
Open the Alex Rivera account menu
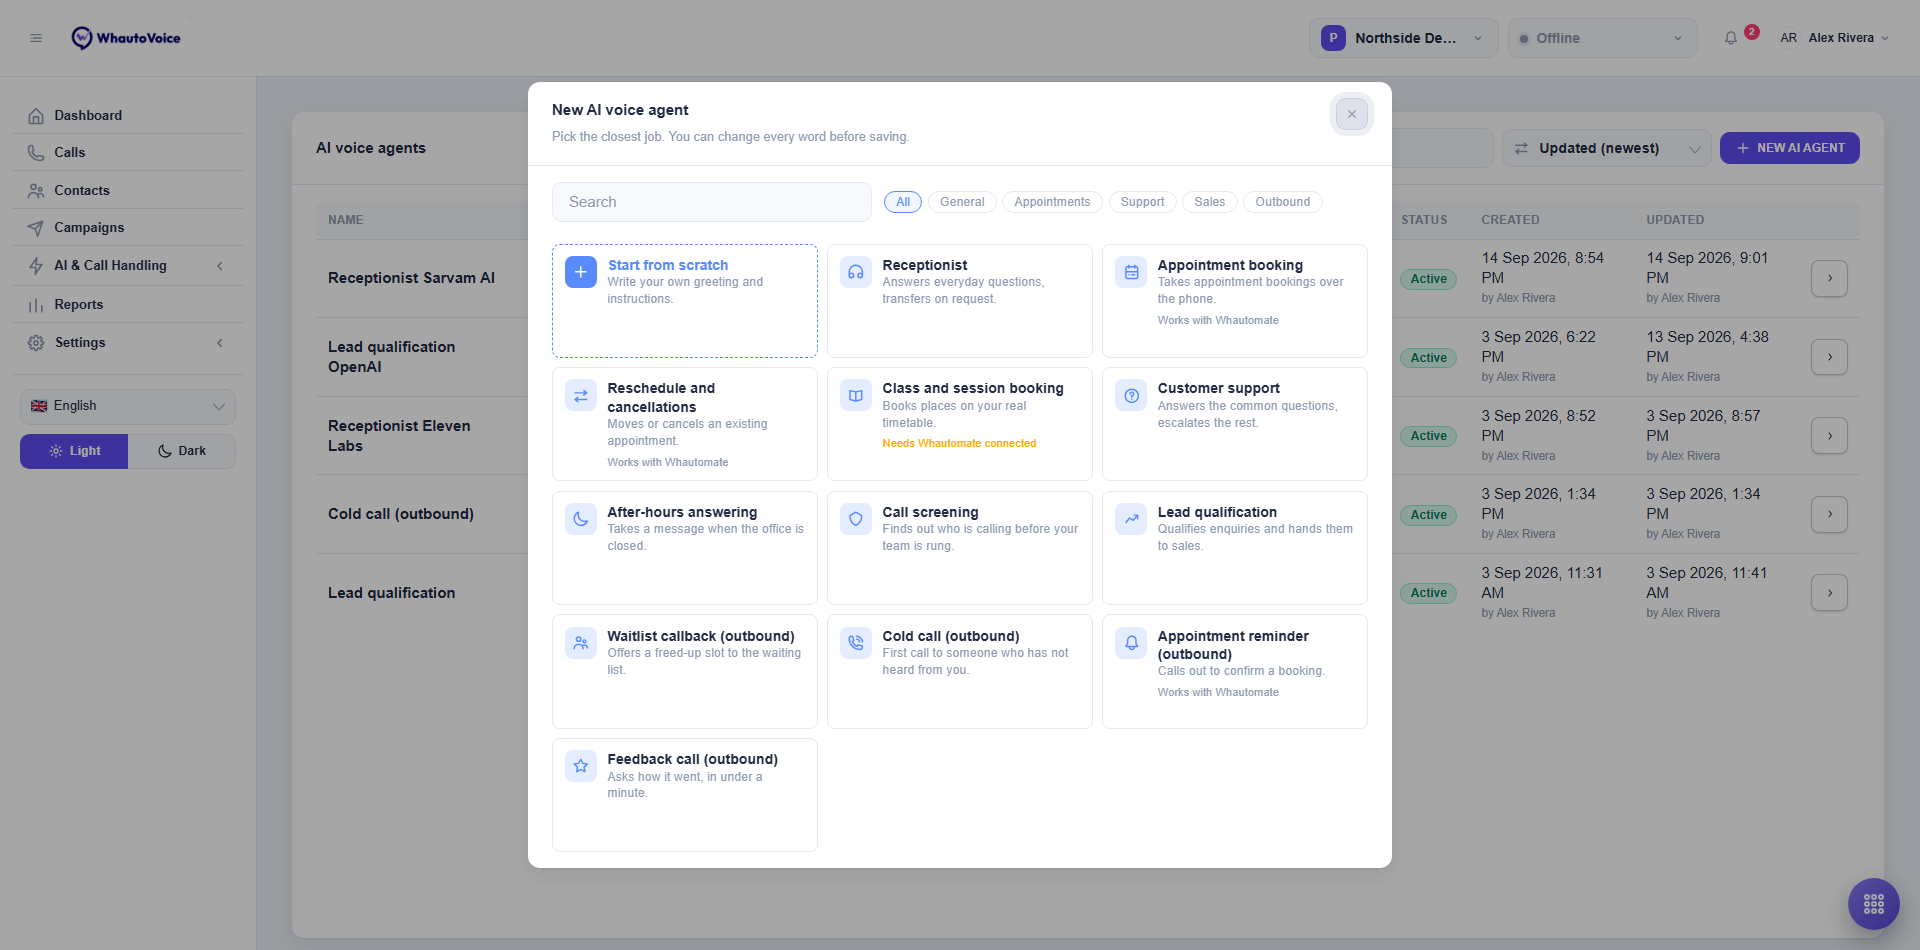(x=1834, y=38)
